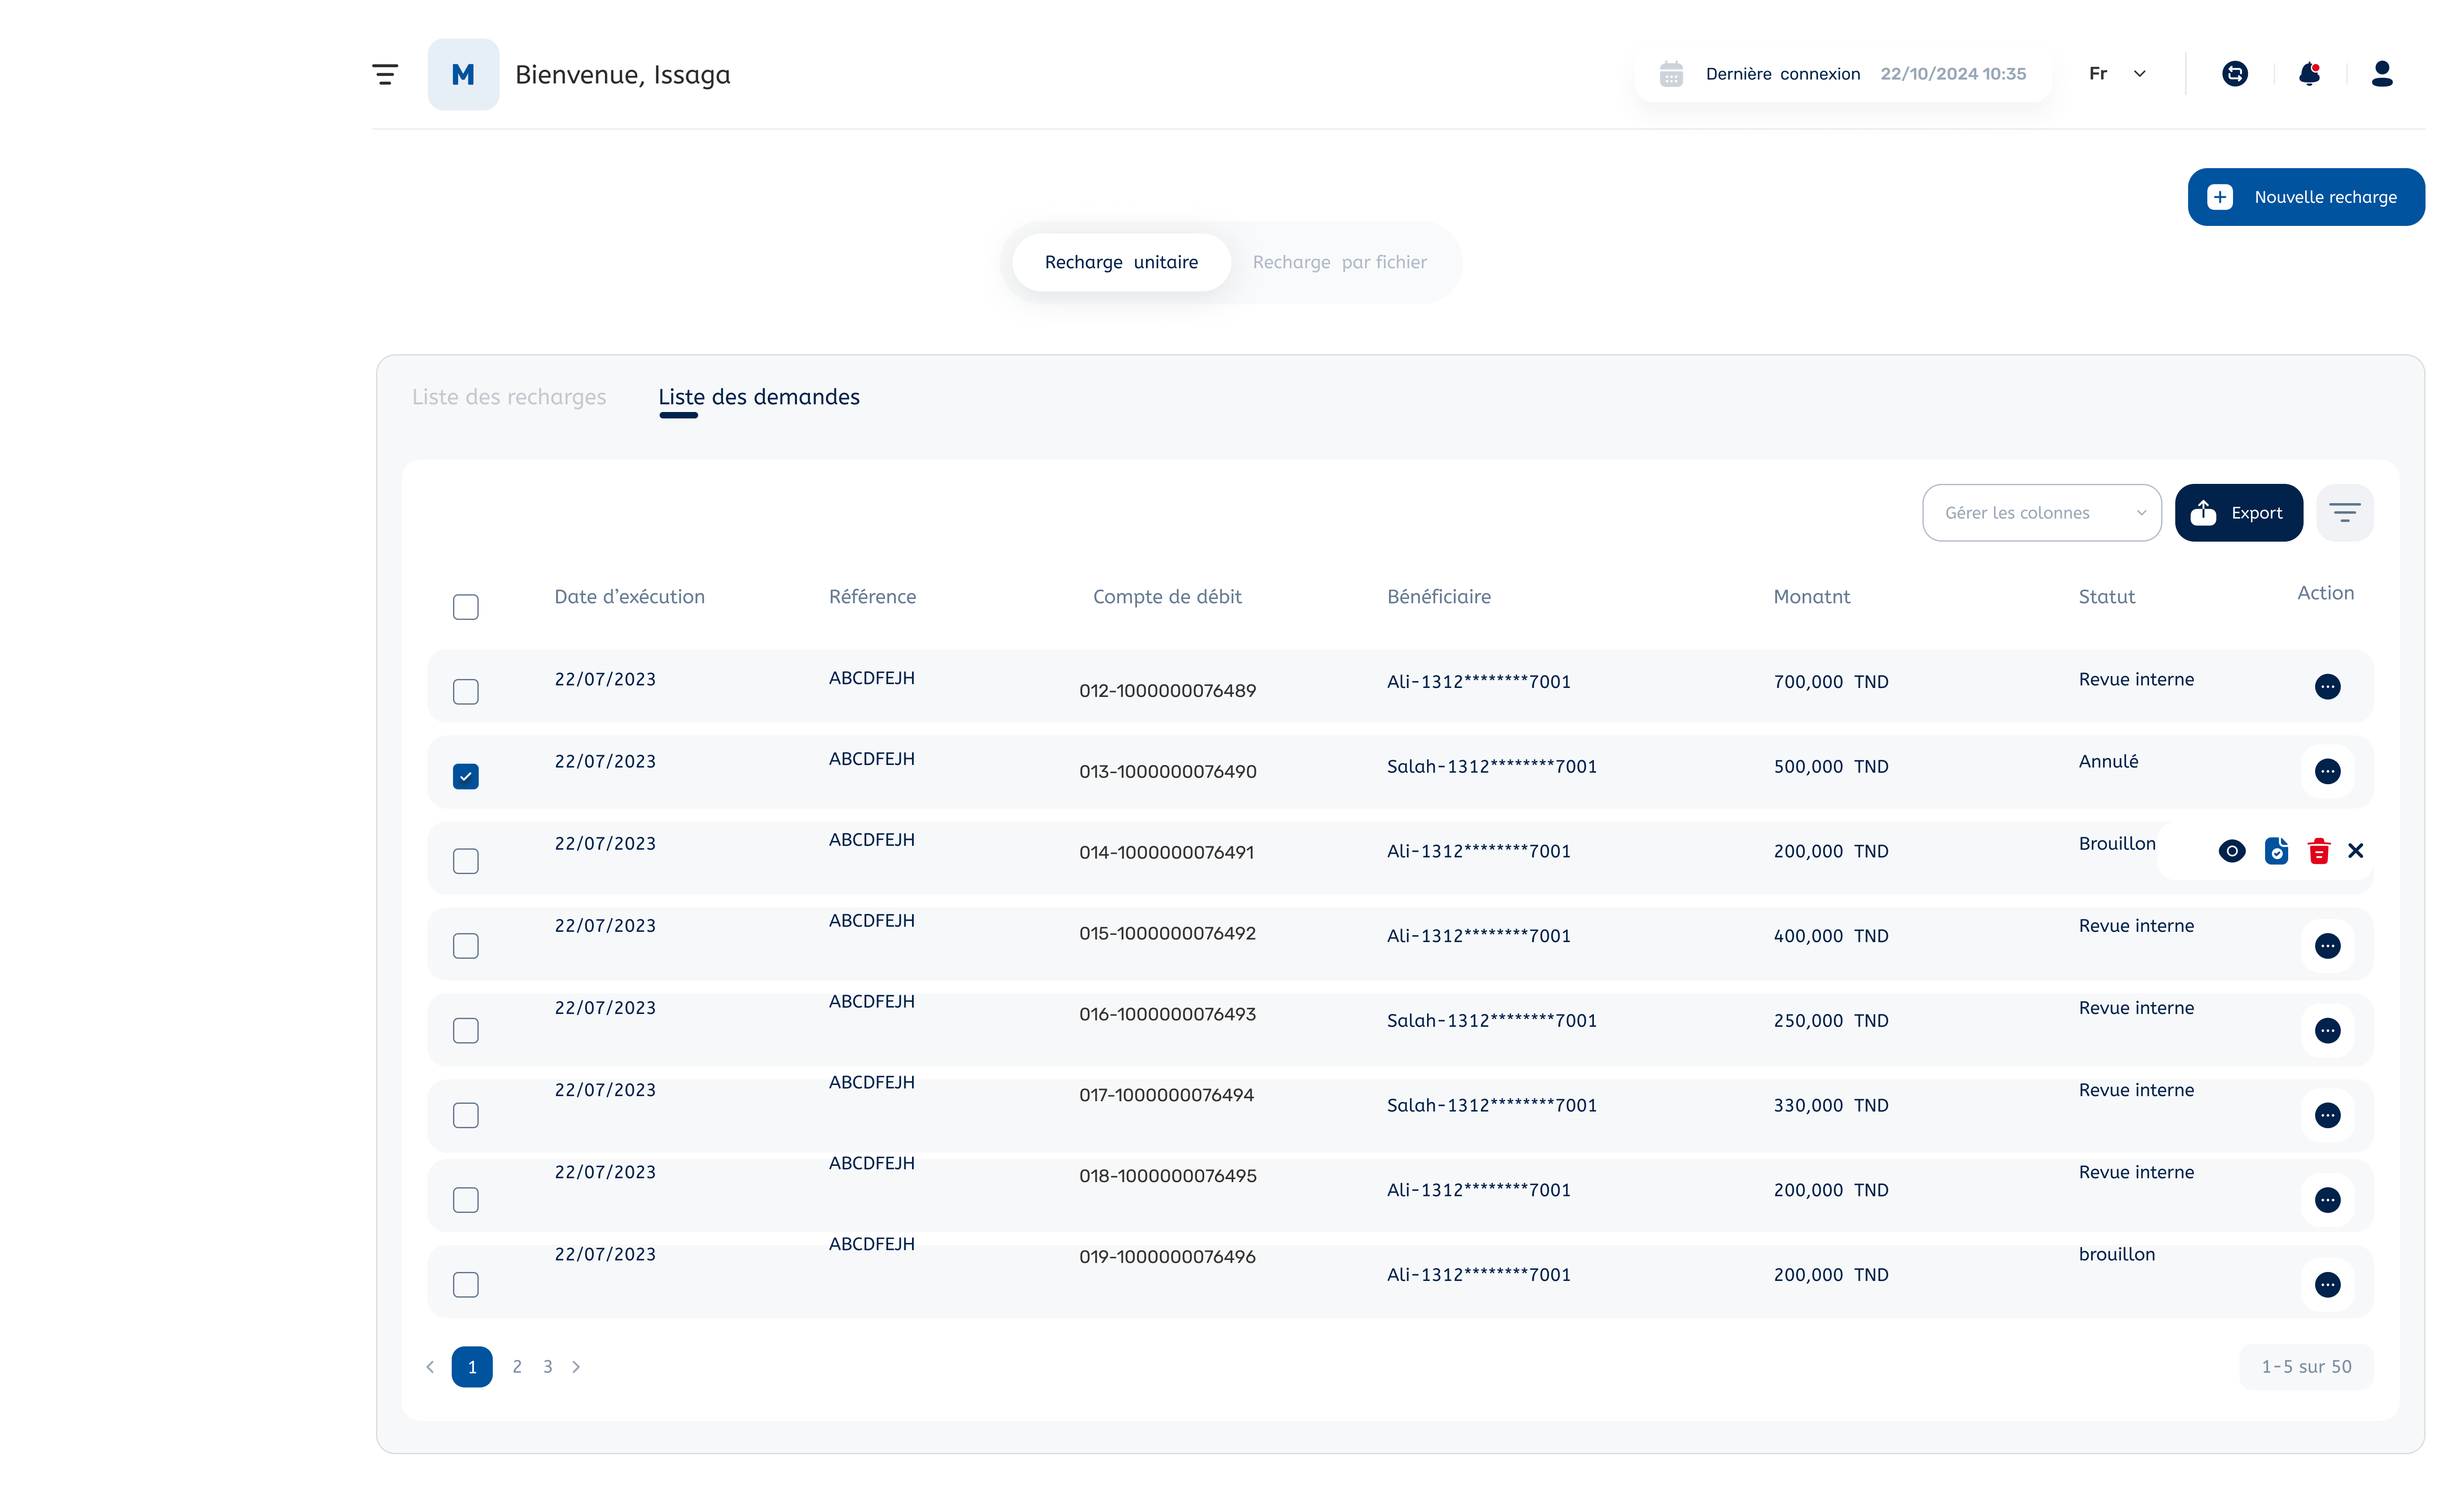The image size is (2464, 1494).
Task: Click the 500,000 TND amount
Action: click(1831, 767)
